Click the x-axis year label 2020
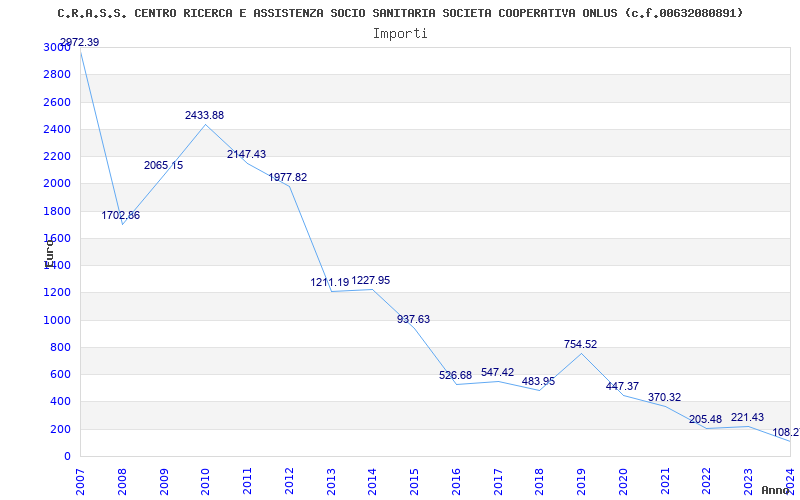Viewport: 800px width, 500px height. [623, 482]
